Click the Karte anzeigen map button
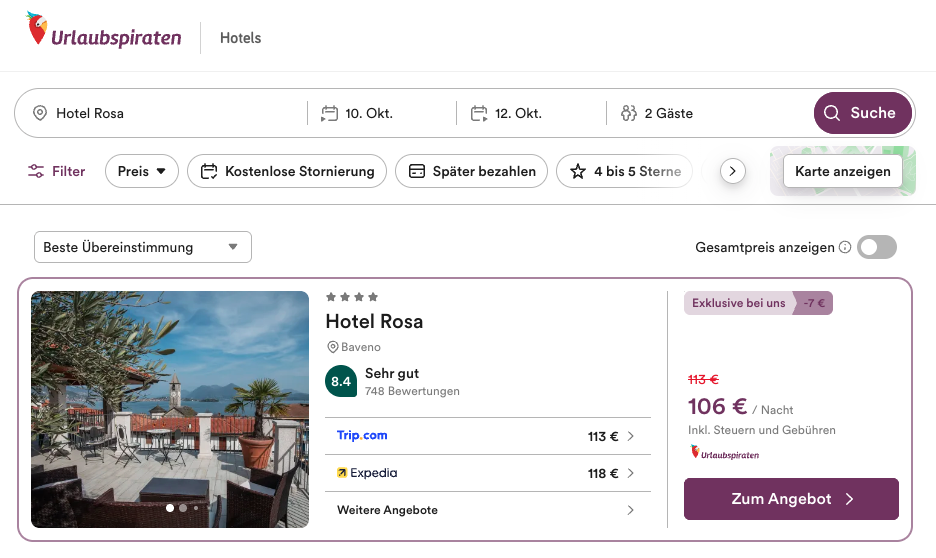Image resolution: width=936 pixels, height=558 pixels. [x=842, y=171]
